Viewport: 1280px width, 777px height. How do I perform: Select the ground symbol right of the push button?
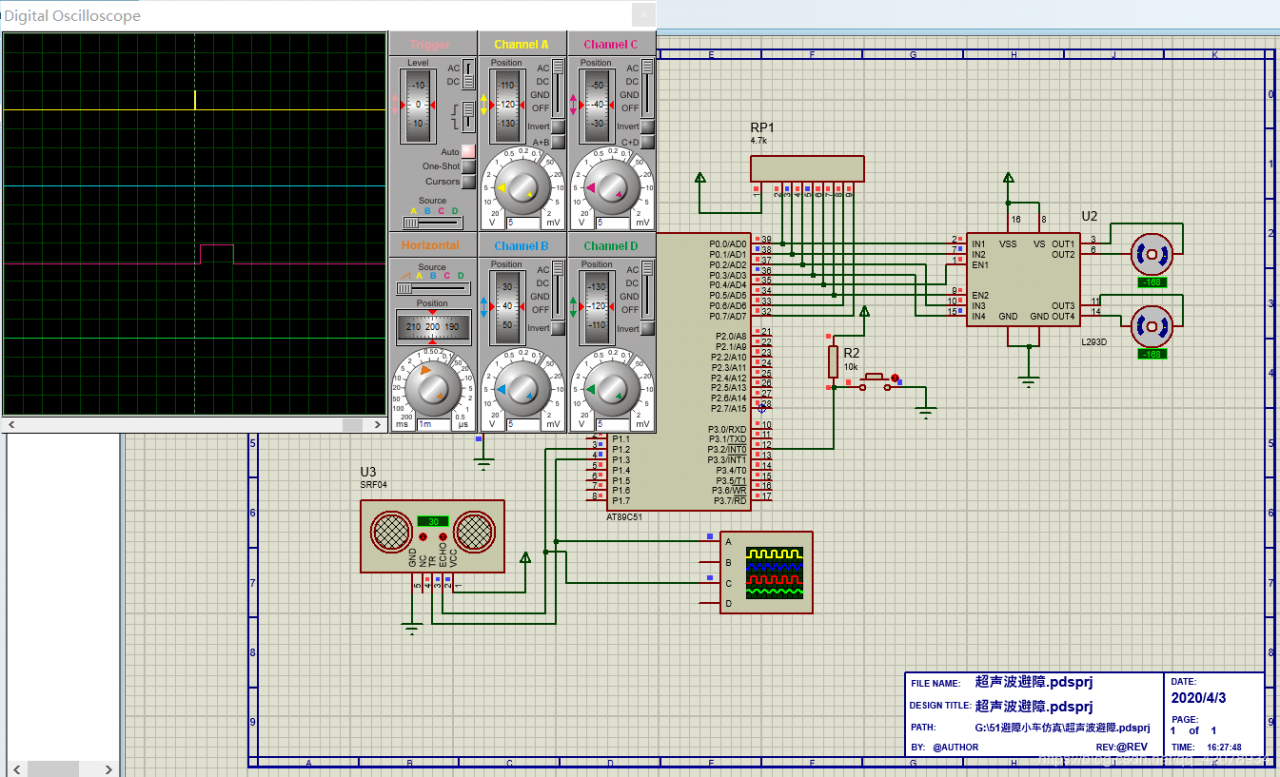coord(926,410)
